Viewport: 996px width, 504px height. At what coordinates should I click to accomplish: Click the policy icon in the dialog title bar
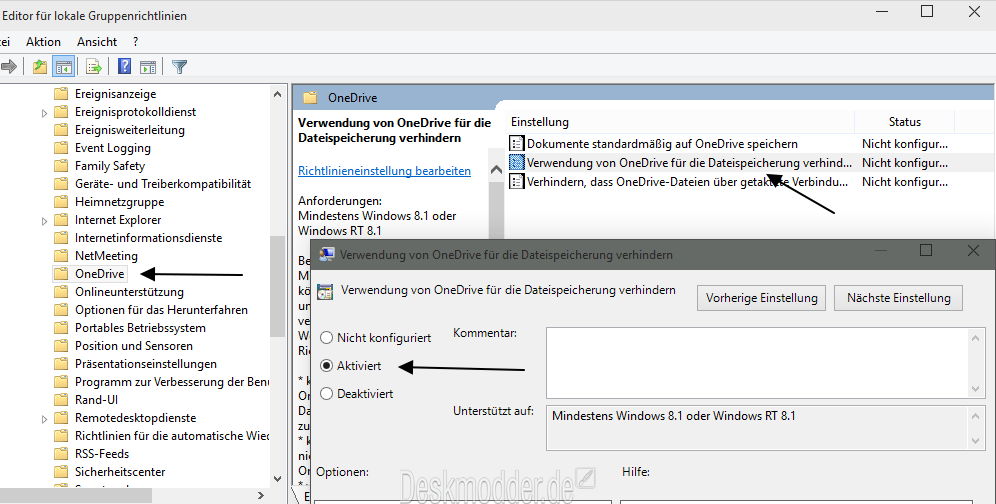click(x=326, y=254)
